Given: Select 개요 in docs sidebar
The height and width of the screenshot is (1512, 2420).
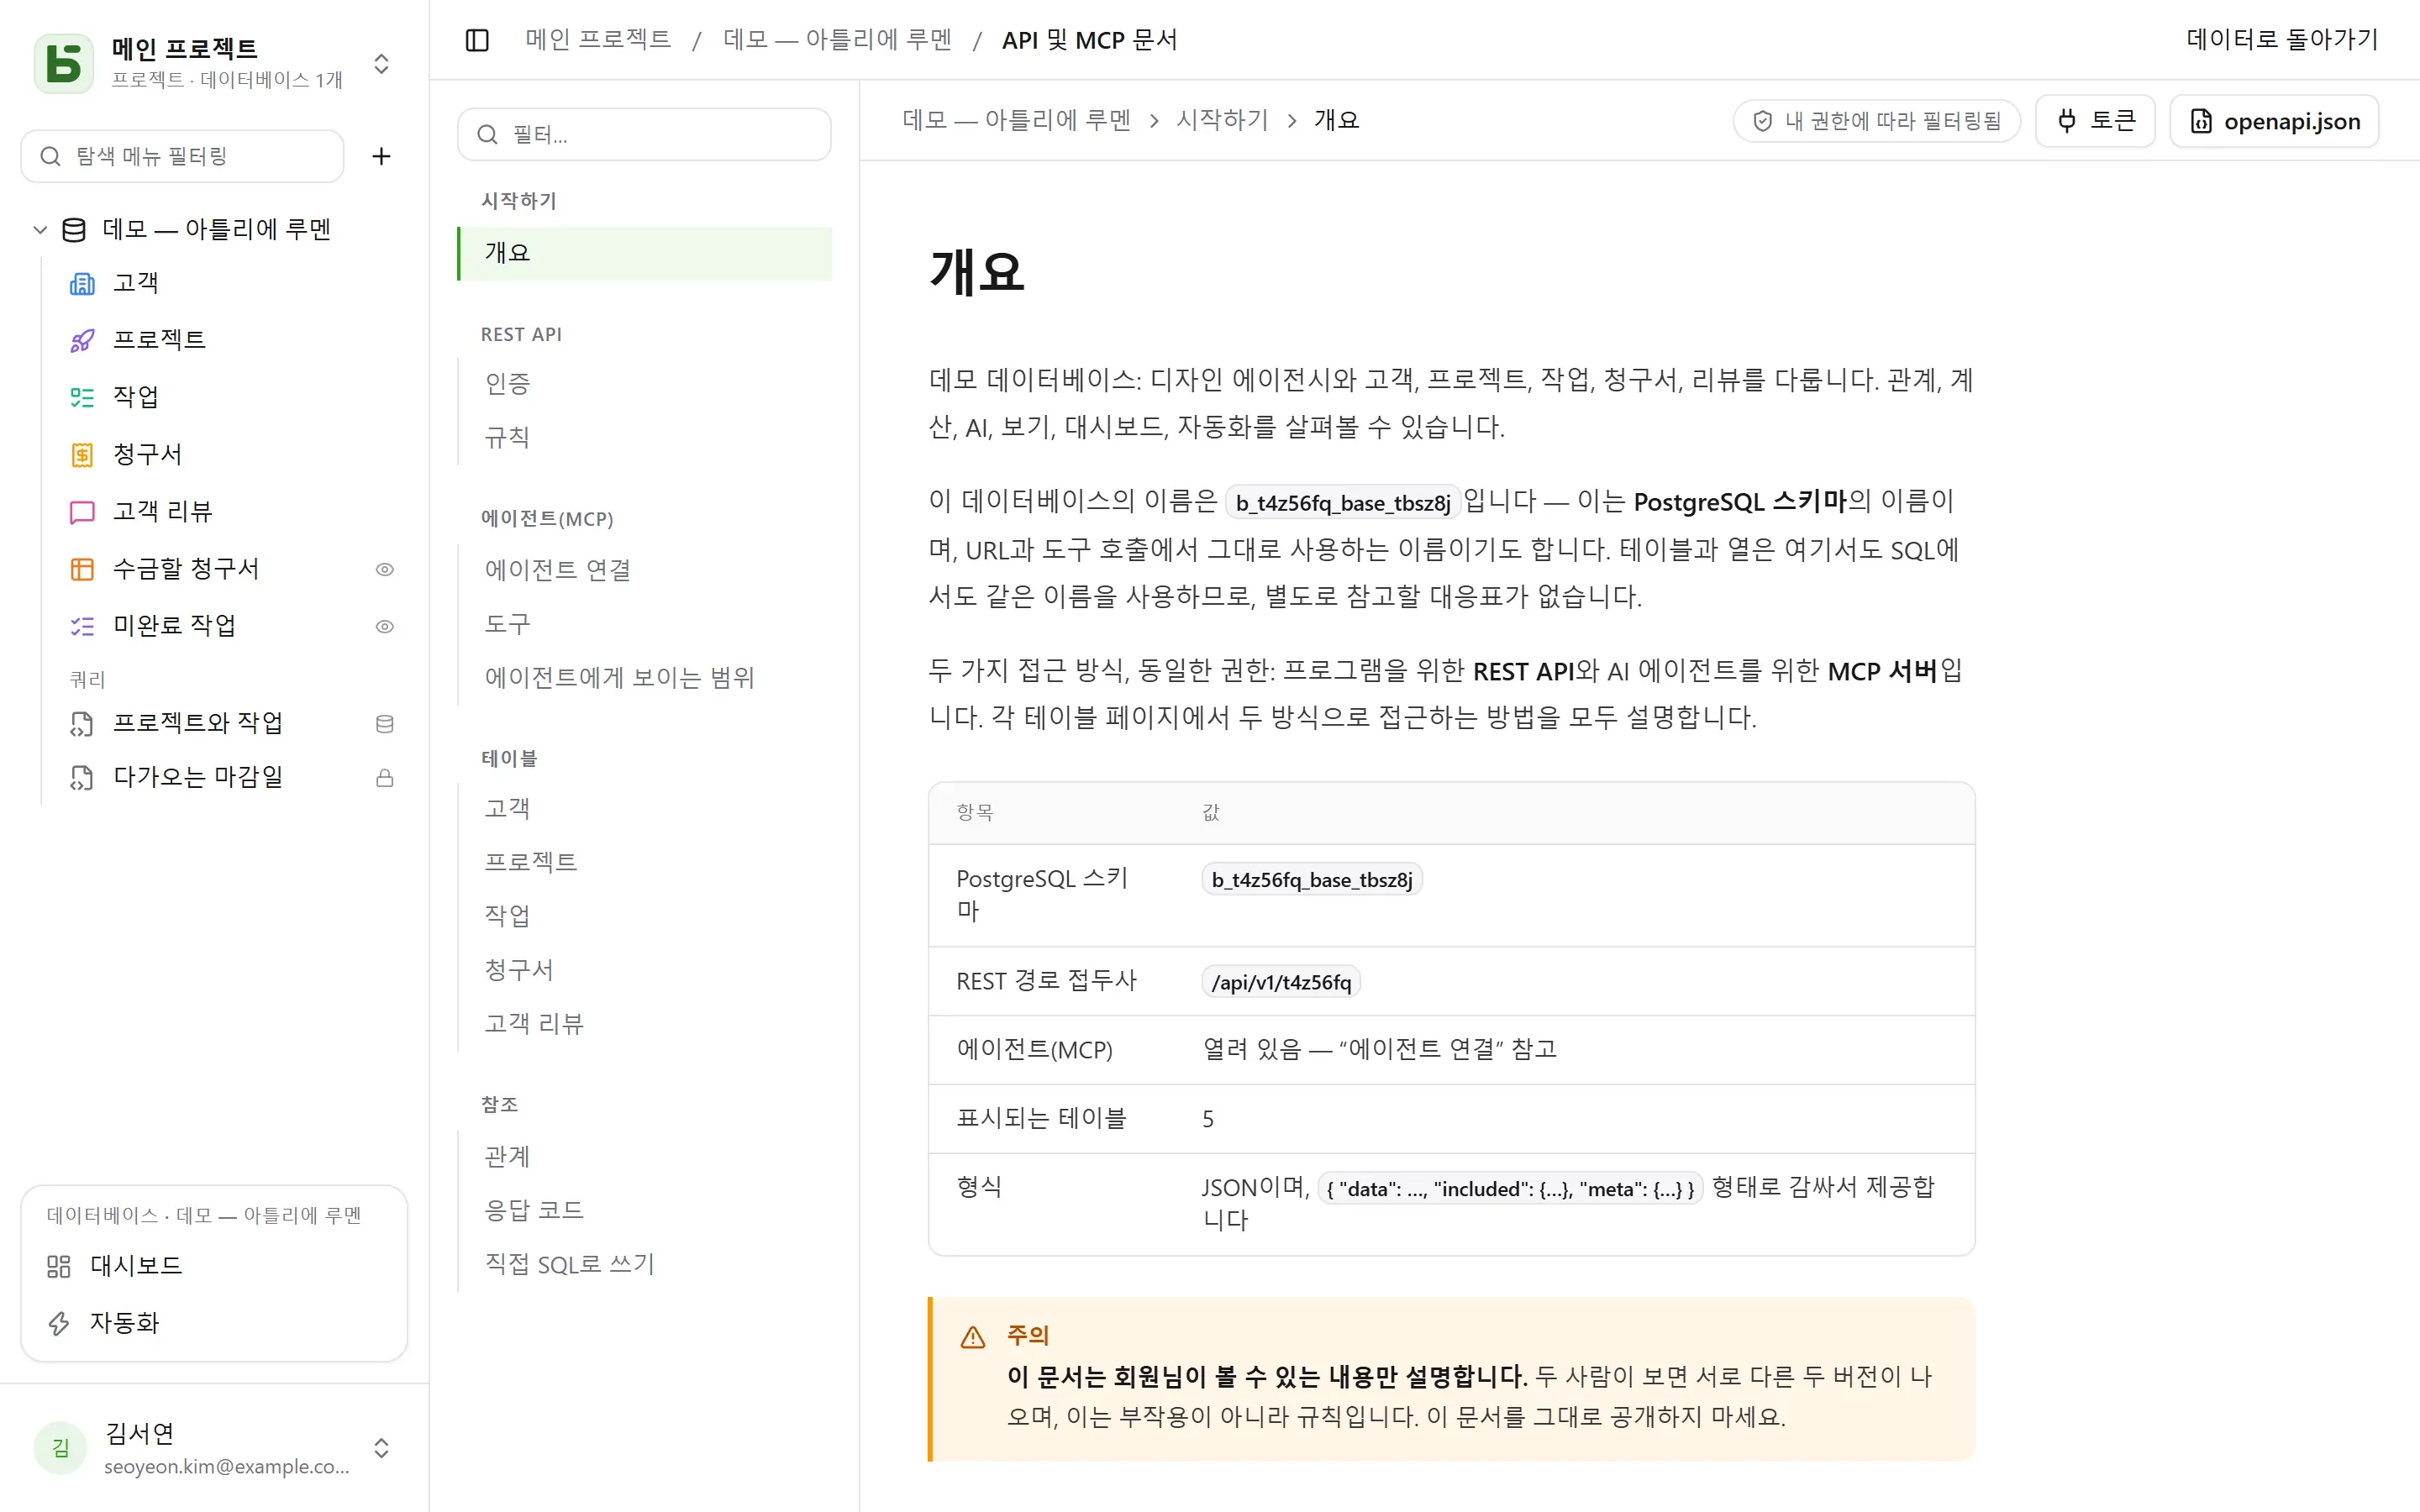Looking at the screenshot, I should click(645, 253).
